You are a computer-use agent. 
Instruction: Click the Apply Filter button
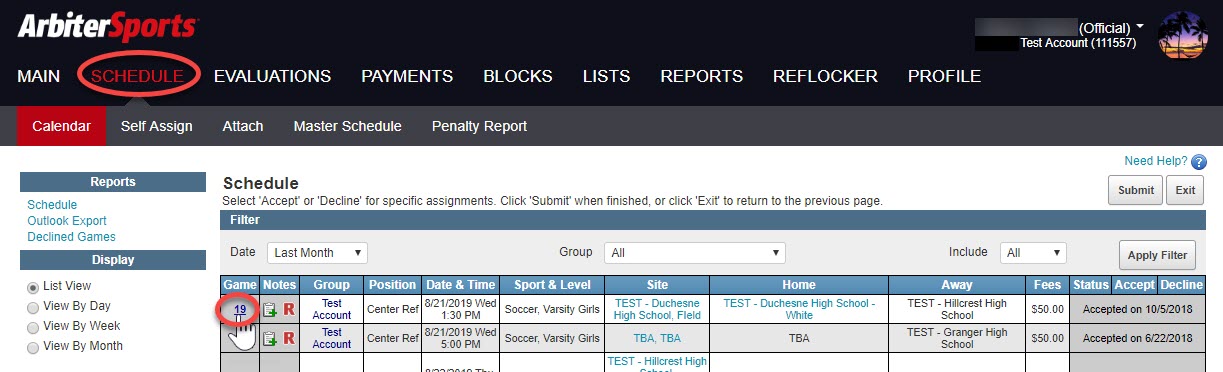coord(1157,255)
